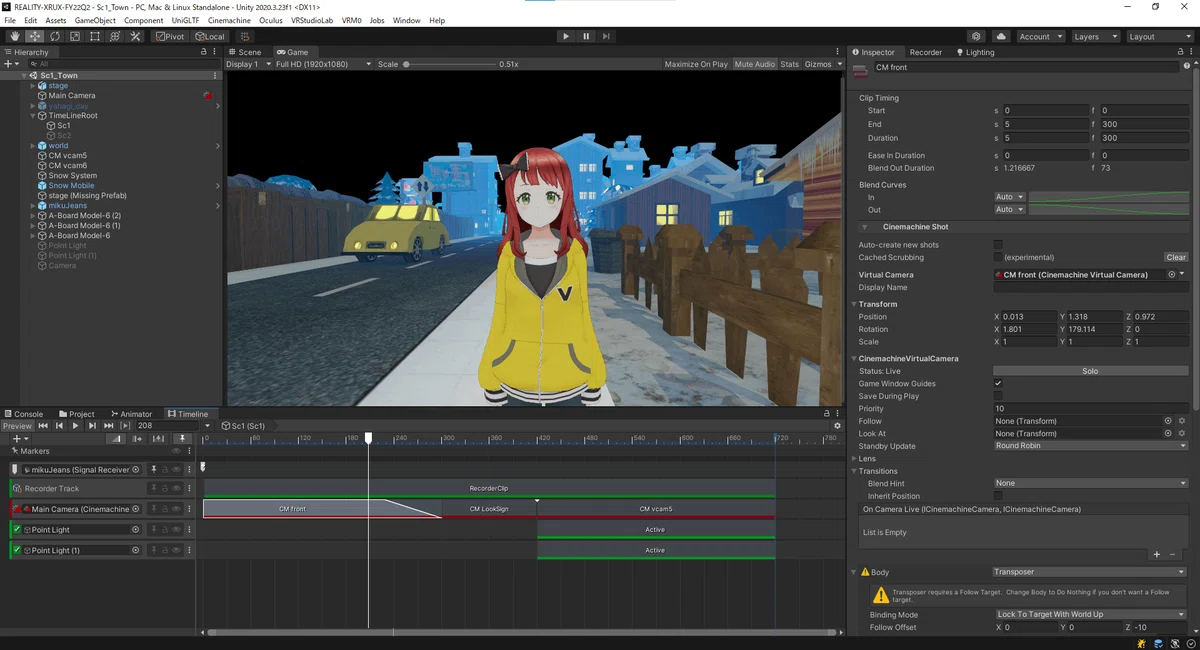The height and width of the screenshot is (650, 1200).
Task: Select the Hand tool in the toolbar
Action: [14, 36]
